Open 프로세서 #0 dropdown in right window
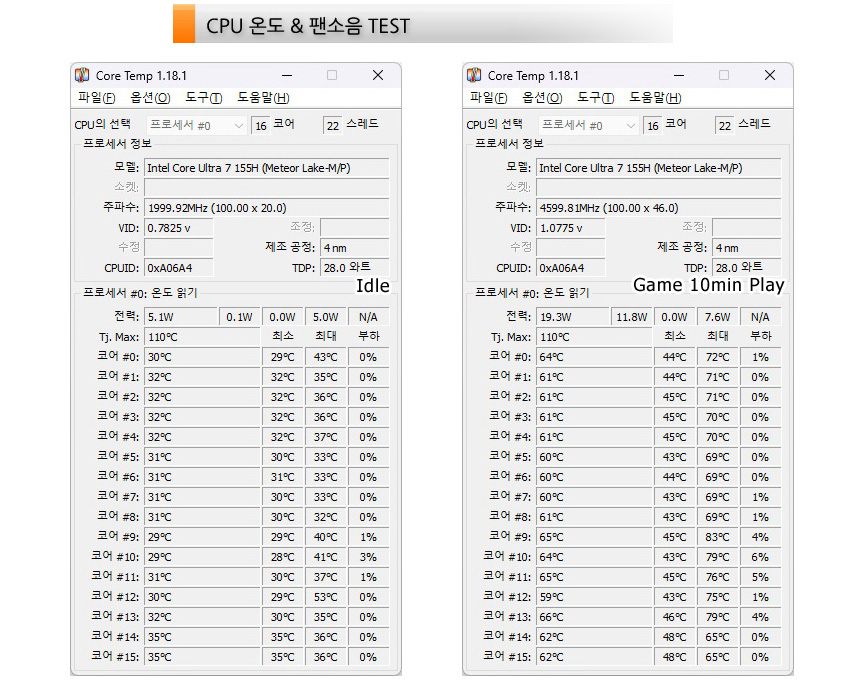Viewport: 860px width, 680px height. pos(589,126)
